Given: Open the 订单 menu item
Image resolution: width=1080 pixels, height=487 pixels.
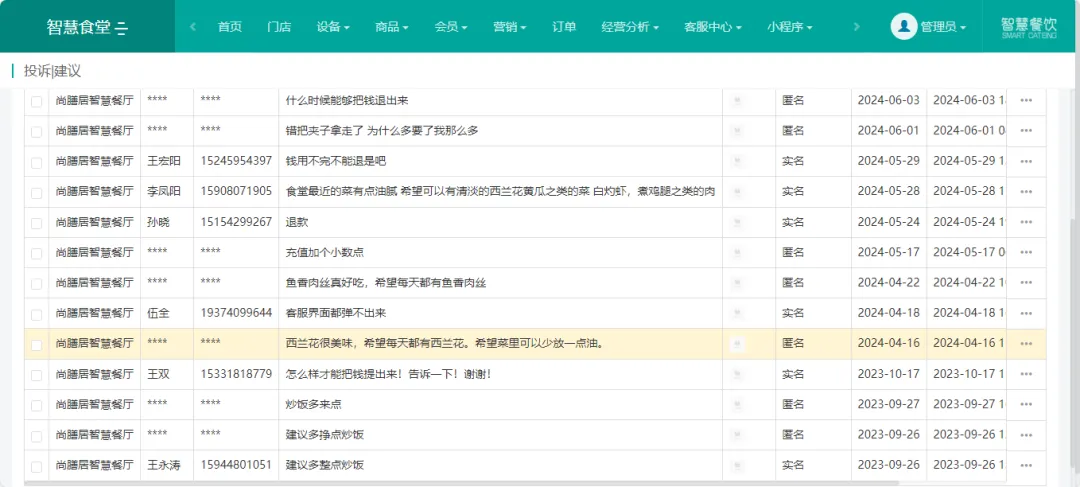Looking at the screenshot, I should (x=564, y=27).
